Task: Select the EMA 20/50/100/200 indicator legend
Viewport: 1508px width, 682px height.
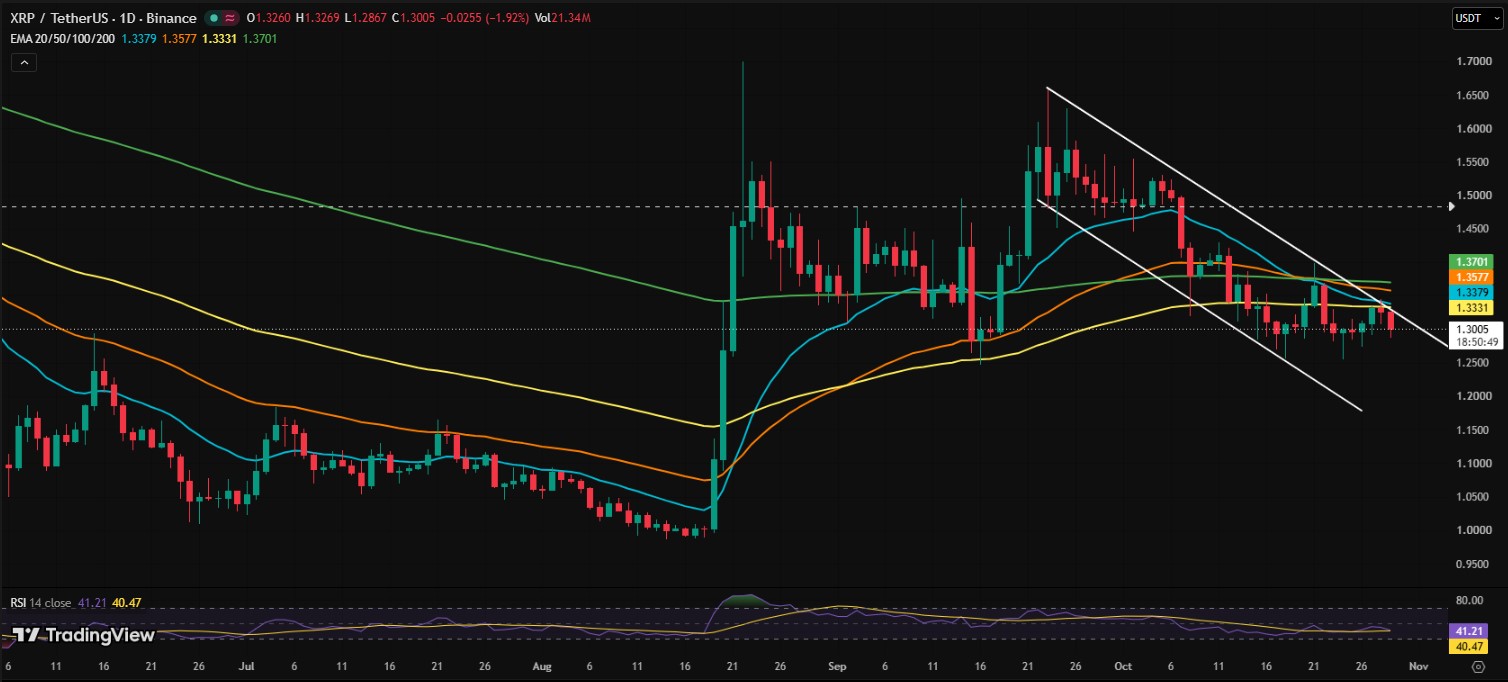Action: [63, 39]
